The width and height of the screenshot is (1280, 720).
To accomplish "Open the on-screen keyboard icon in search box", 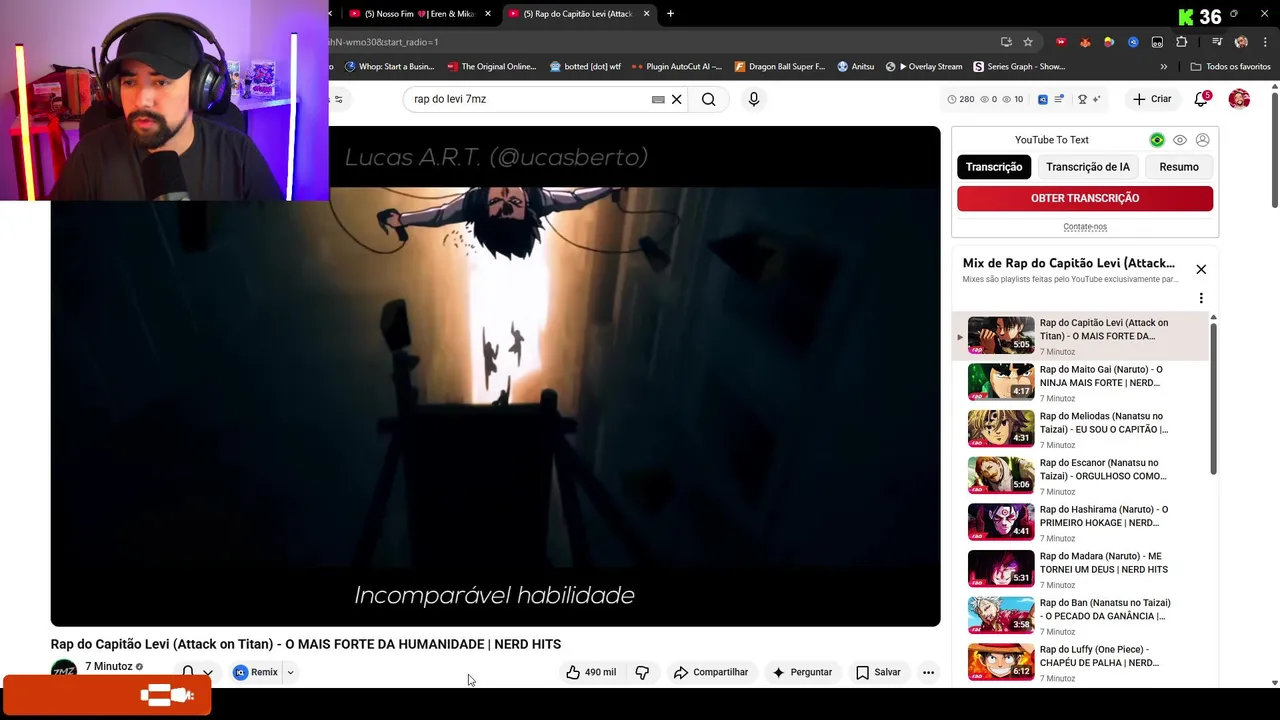I will [x=658, y=99].
